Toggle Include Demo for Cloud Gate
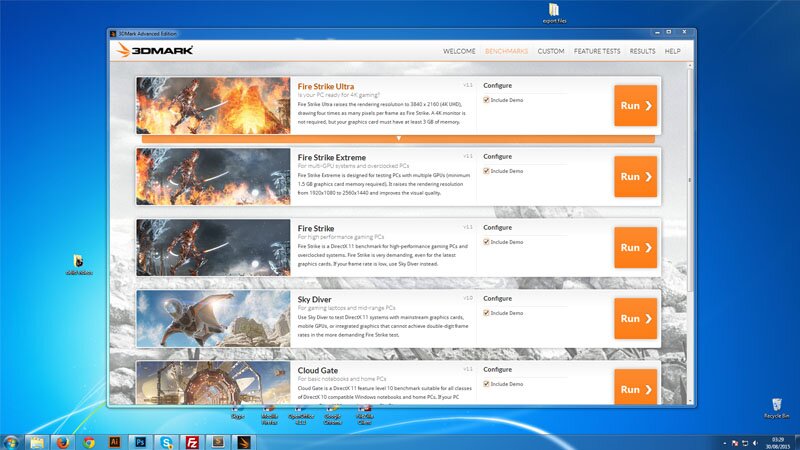The height and width of the screenshot is (450, 800). click(x=486, y=384)
